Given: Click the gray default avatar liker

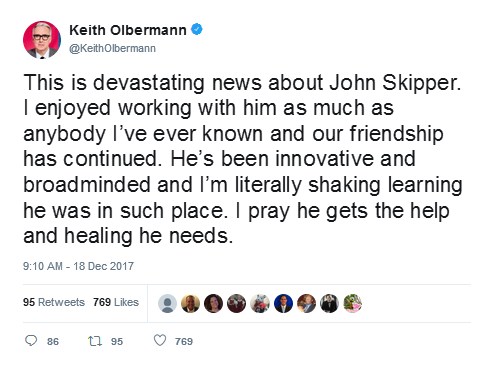Looking at the screenshot, I should 167,303.
